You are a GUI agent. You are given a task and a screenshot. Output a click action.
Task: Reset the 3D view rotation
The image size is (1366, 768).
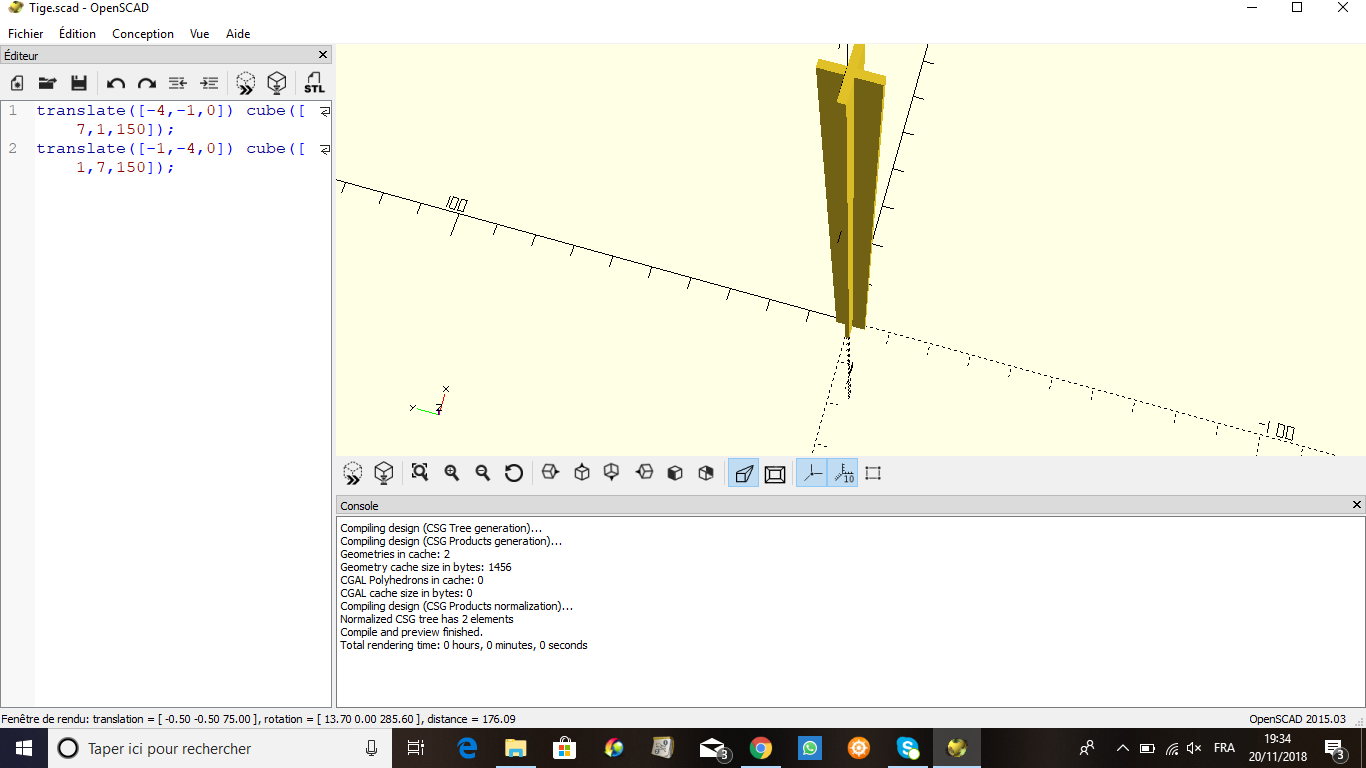click(x=514, y=473)
